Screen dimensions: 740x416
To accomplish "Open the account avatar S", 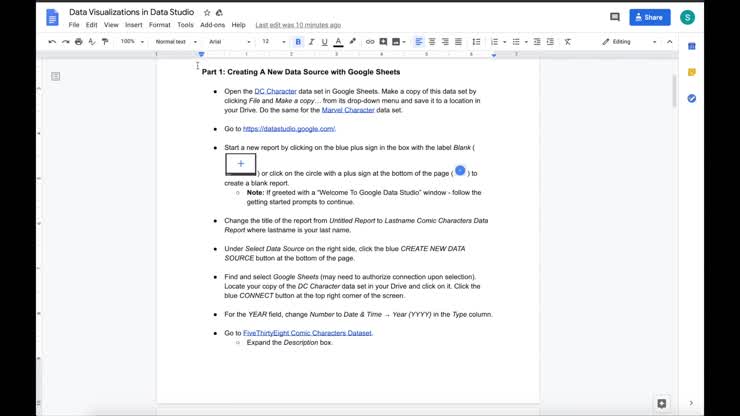I will [x=687, y=17].
